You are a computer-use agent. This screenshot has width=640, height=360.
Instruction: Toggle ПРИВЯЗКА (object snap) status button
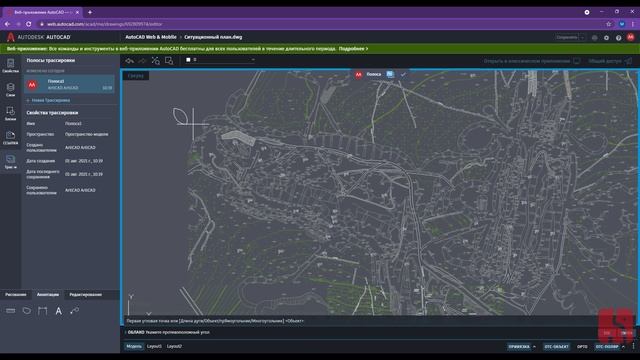[518, 347]
